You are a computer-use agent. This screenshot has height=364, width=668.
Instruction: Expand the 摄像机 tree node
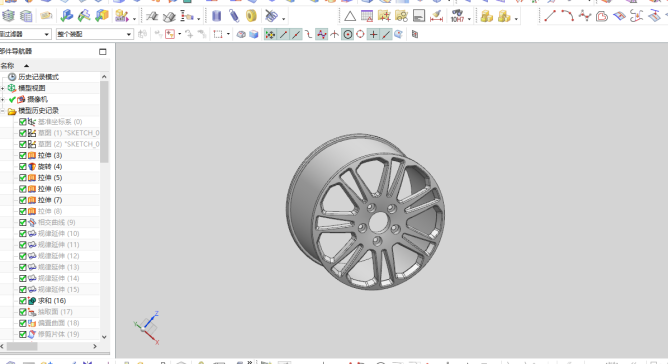(3, 99)
